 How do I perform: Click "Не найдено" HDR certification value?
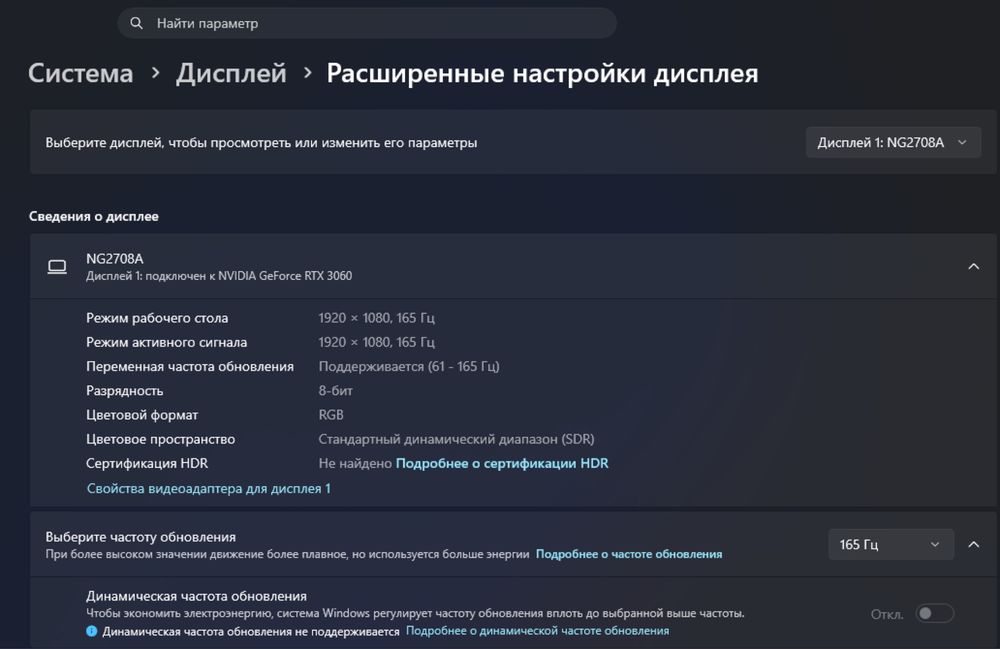click(x=355, y=463)
